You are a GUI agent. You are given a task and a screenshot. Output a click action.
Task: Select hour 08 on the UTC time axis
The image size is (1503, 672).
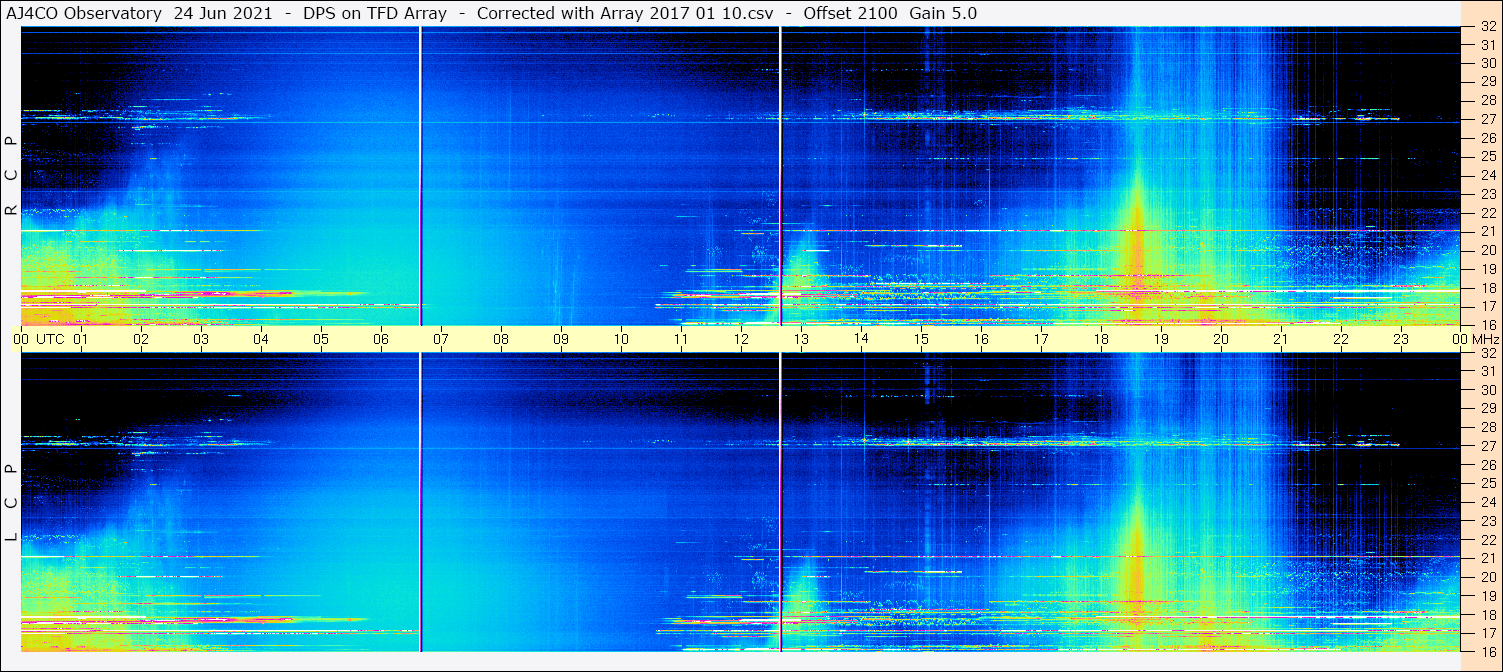(501, 339)
